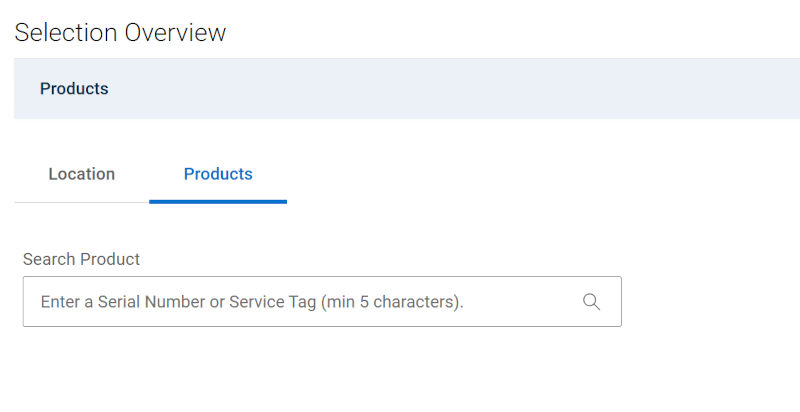Submit the search using the lens icon
This screenshot has height=412, width=800.
(591, 301)
